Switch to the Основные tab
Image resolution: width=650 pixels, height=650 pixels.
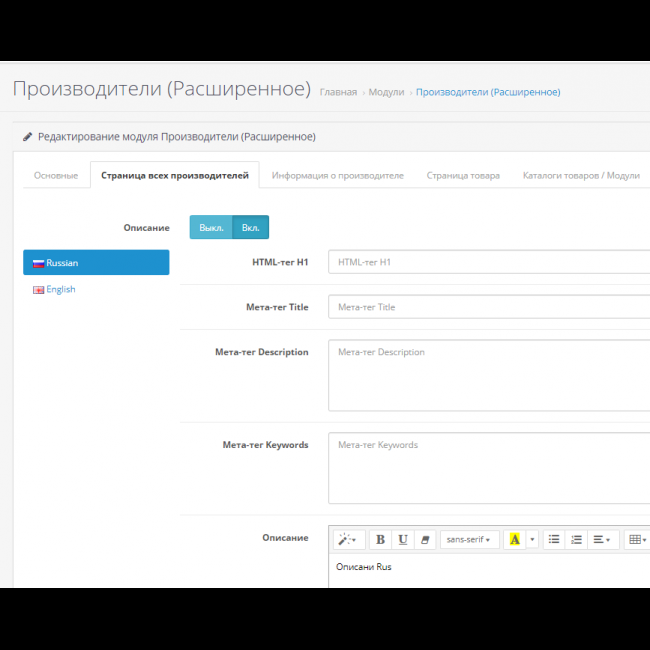(x=56, y=175)
